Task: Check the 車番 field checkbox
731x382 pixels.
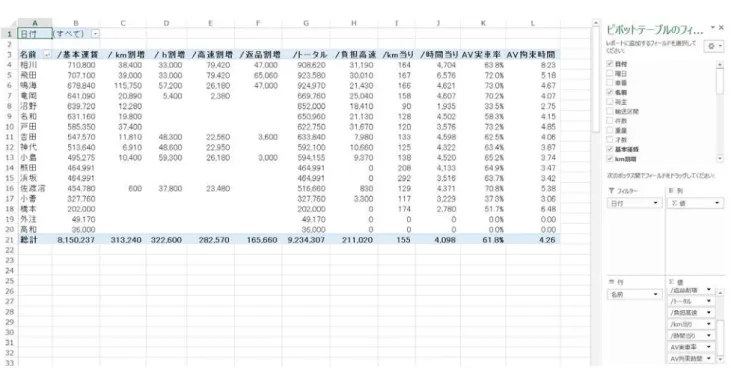Action: pos(609,83)
